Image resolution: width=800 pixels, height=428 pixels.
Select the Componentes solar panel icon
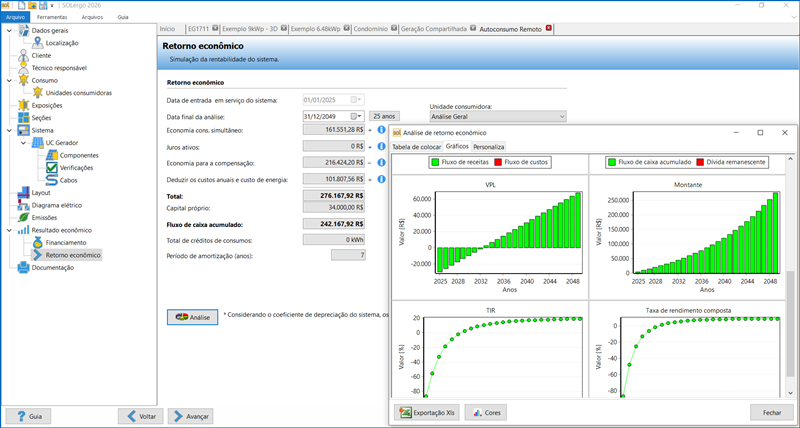pyautogui.click(x=52, y=155)
